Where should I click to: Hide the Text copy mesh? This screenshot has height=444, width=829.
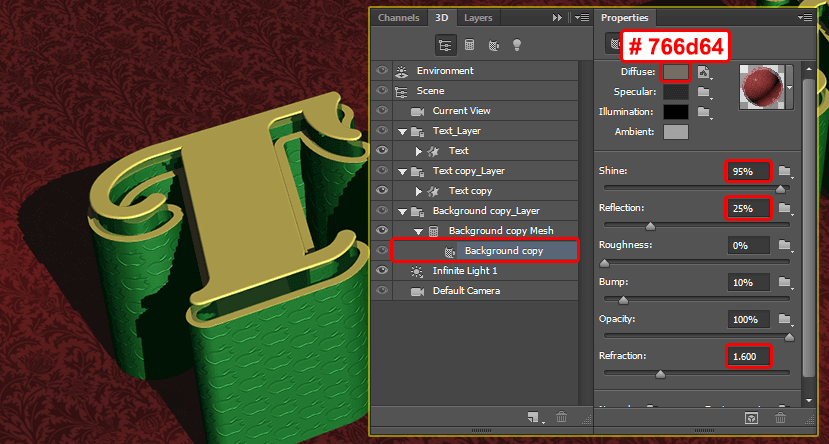click(x=381, y=191)
